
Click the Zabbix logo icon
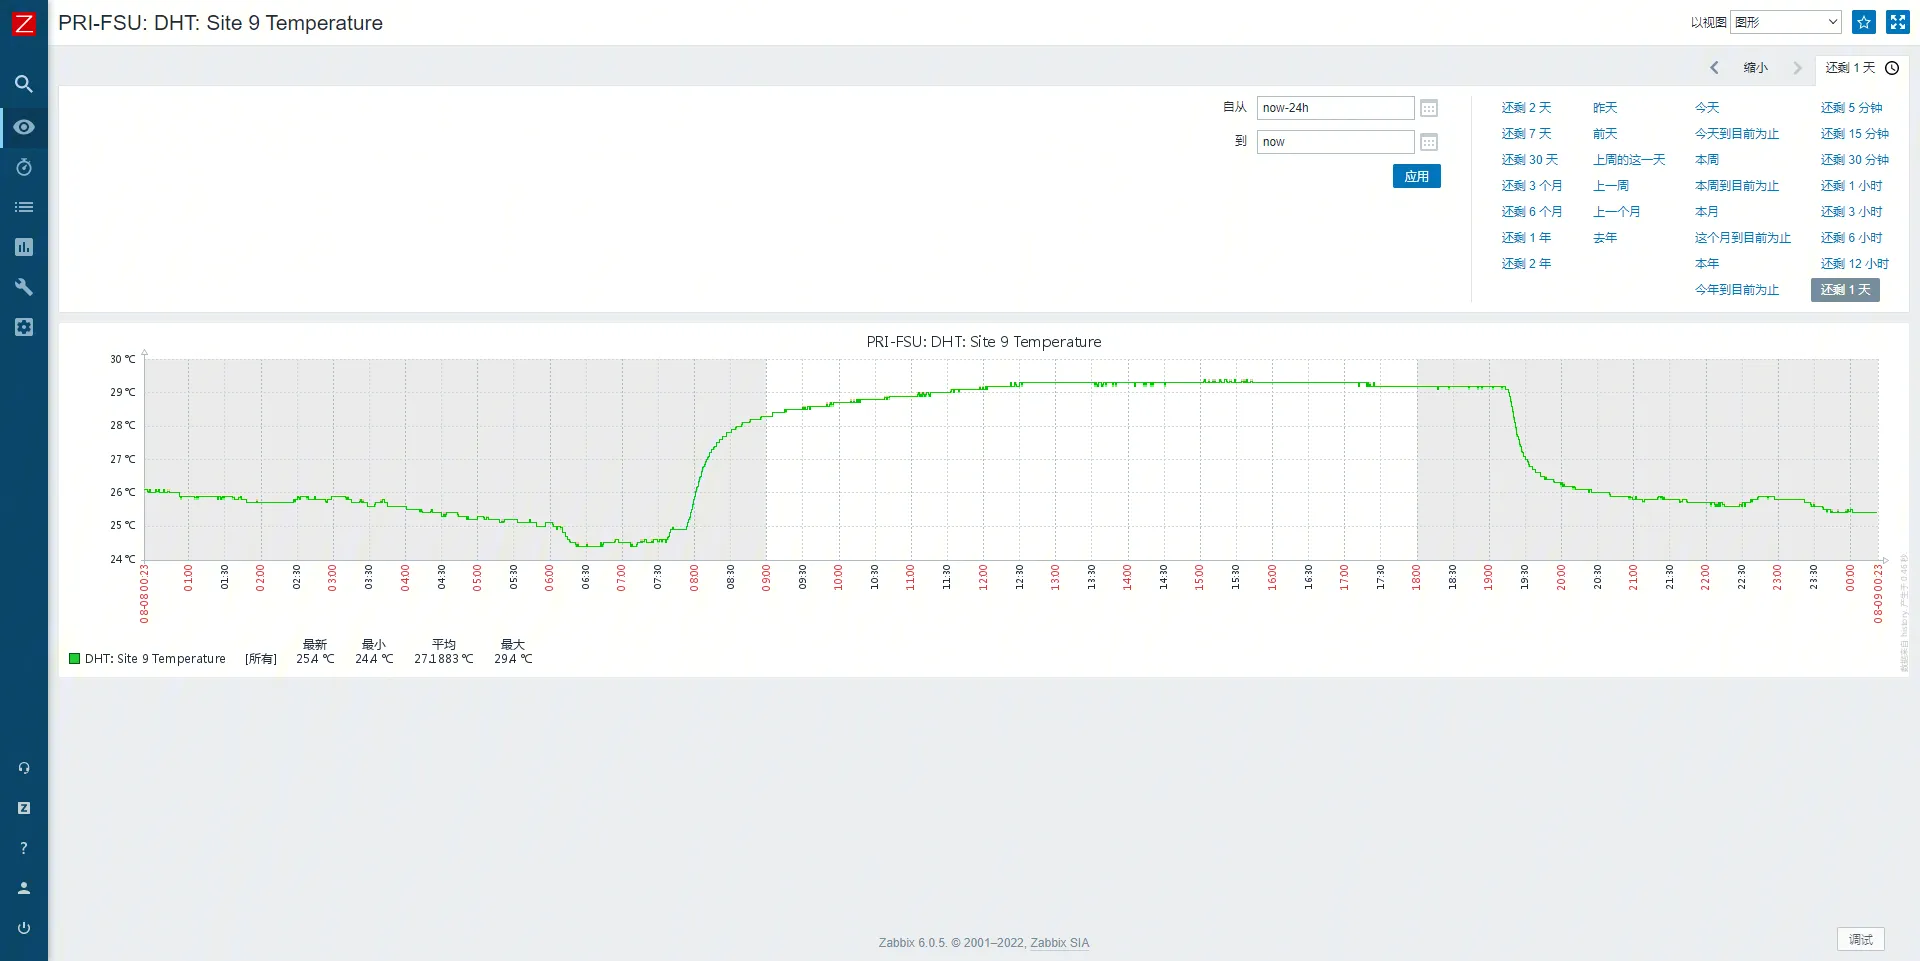point(23,23)
